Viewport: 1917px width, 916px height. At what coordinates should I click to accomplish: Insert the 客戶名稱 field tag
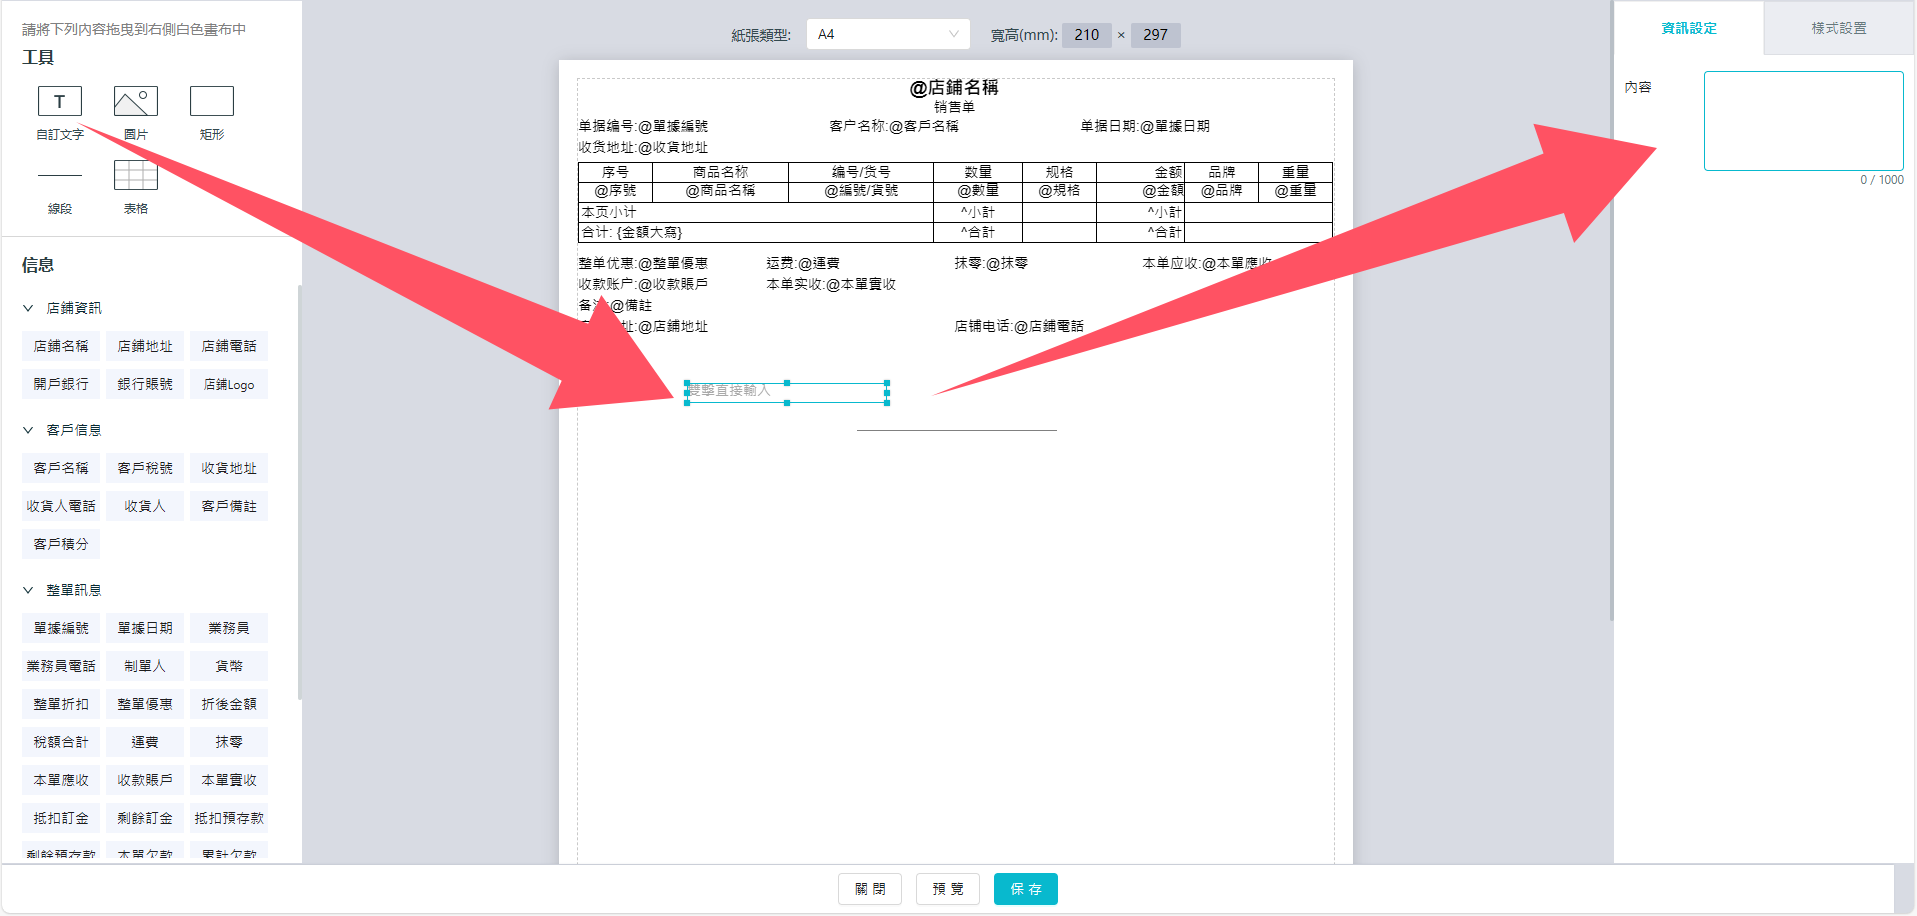[x=60, y=467]
